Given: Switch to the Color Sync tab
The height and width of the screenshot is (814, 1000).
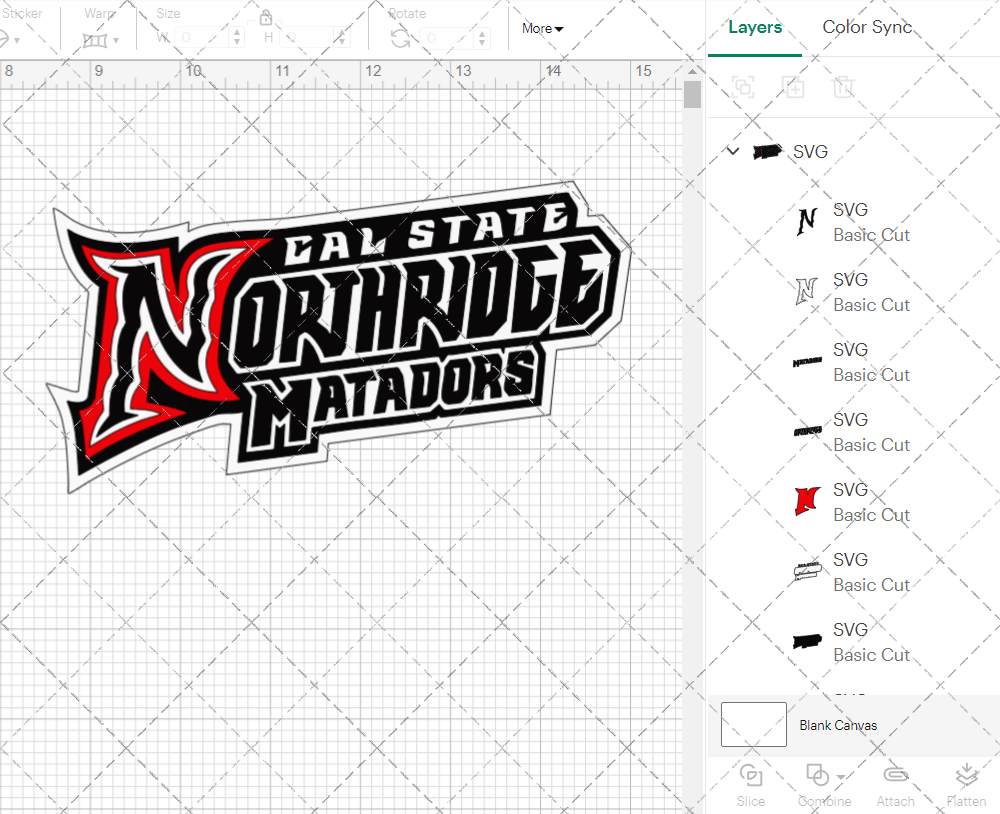Looking at the screenshot, I should (x=866, y=27).
